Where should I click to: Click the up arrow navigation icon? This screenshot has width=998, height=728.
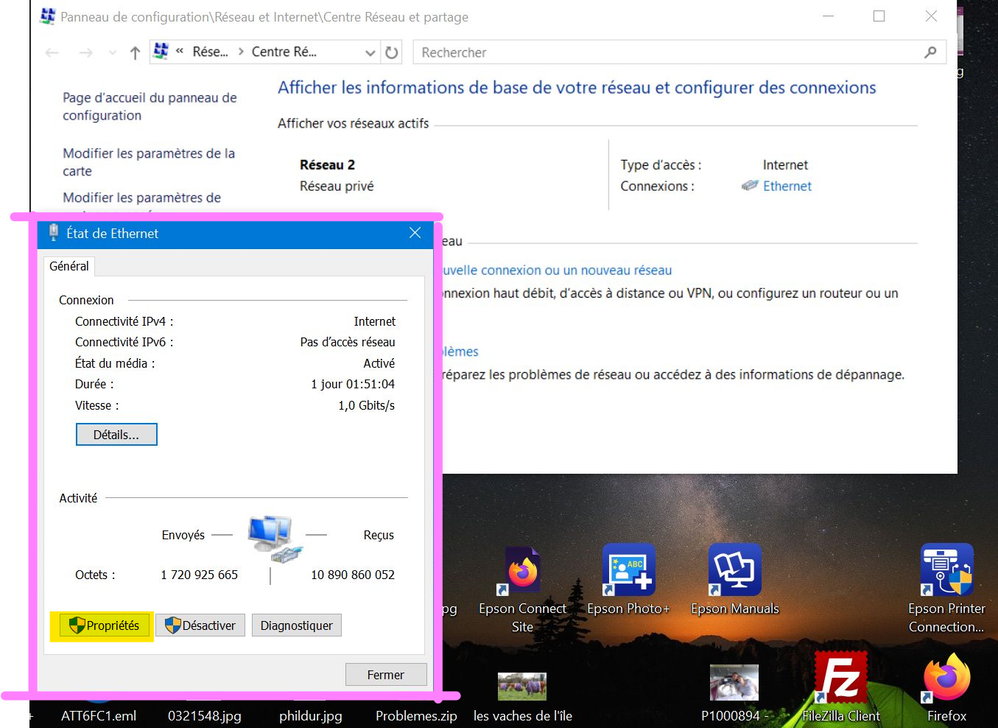[x=135, y=53]
